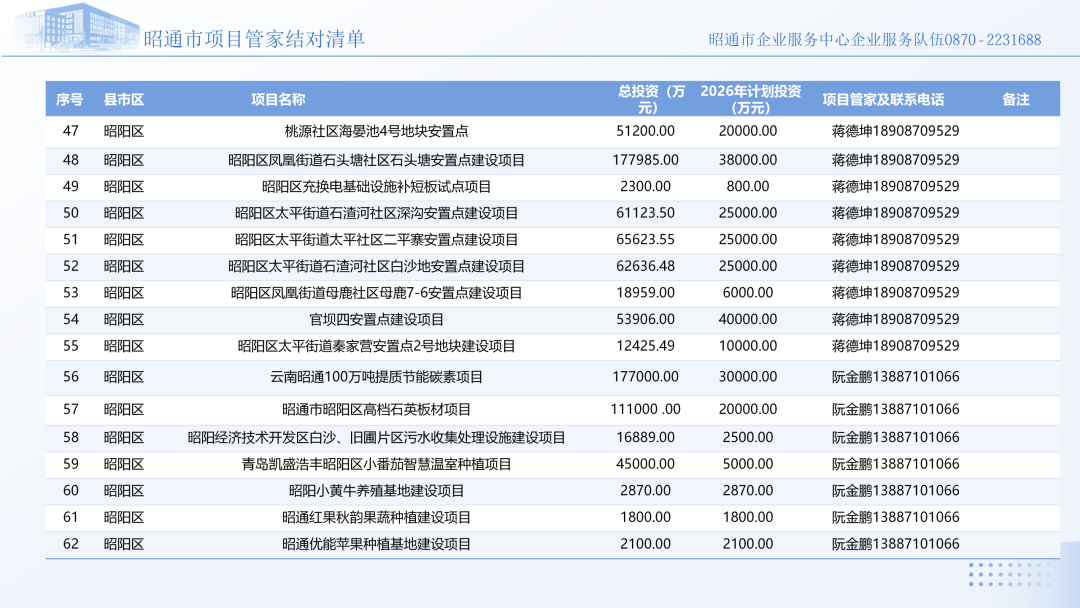1080x608 pixels.
Task: Click planned investment 40000.00
Action: tap(748, 319)
